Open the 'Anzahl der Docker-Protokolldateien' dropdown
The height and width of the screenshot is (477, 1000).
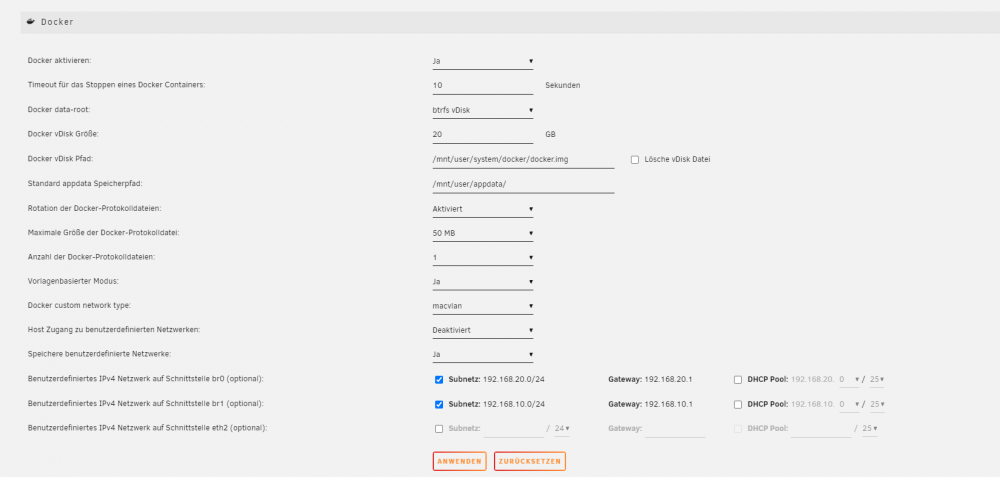pos(483,258)
